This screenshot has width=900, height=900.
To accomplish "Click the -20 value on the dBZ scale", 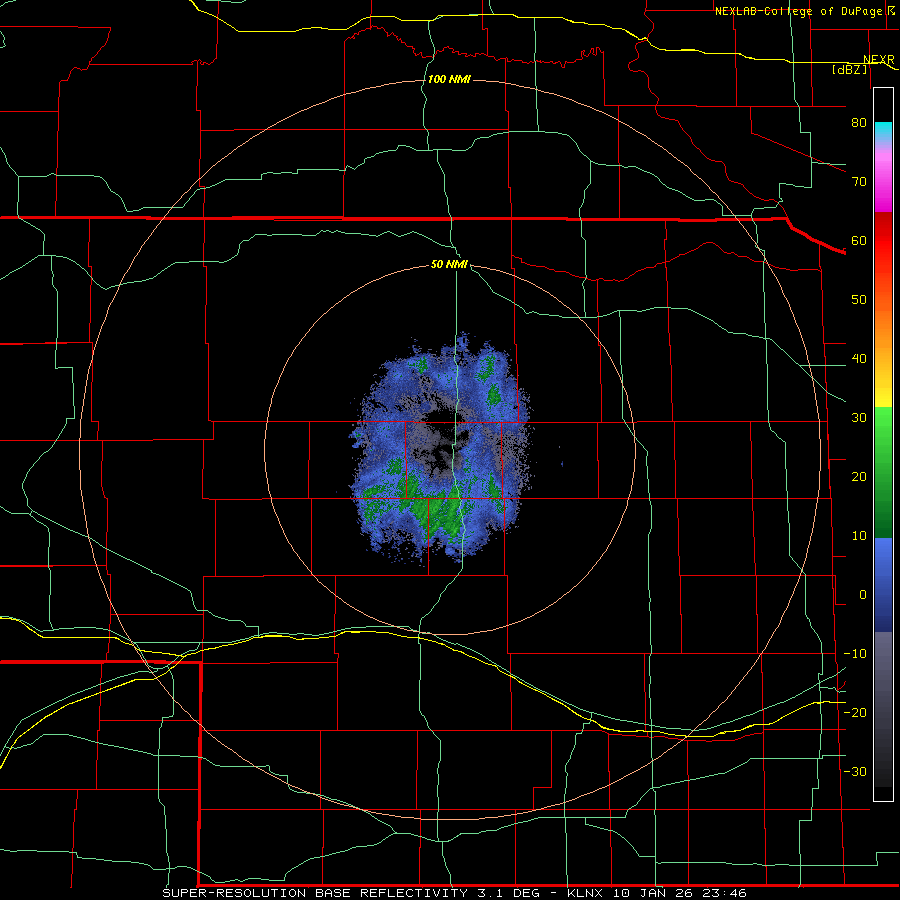I will tap(855, 713).
